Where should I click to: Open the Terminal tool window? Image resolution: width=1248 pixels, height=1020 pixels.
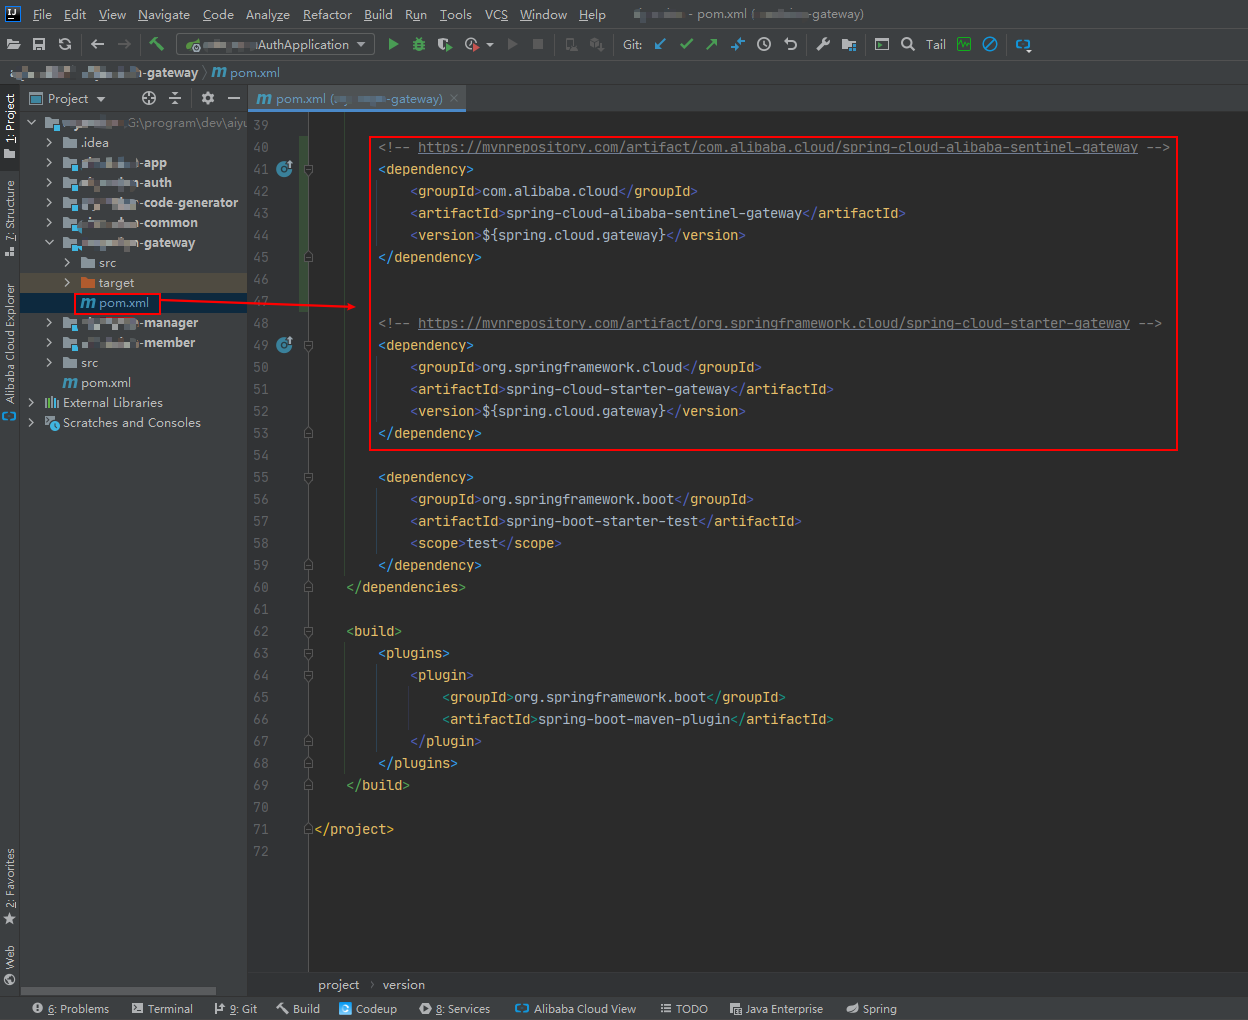tap(162, 1008)
